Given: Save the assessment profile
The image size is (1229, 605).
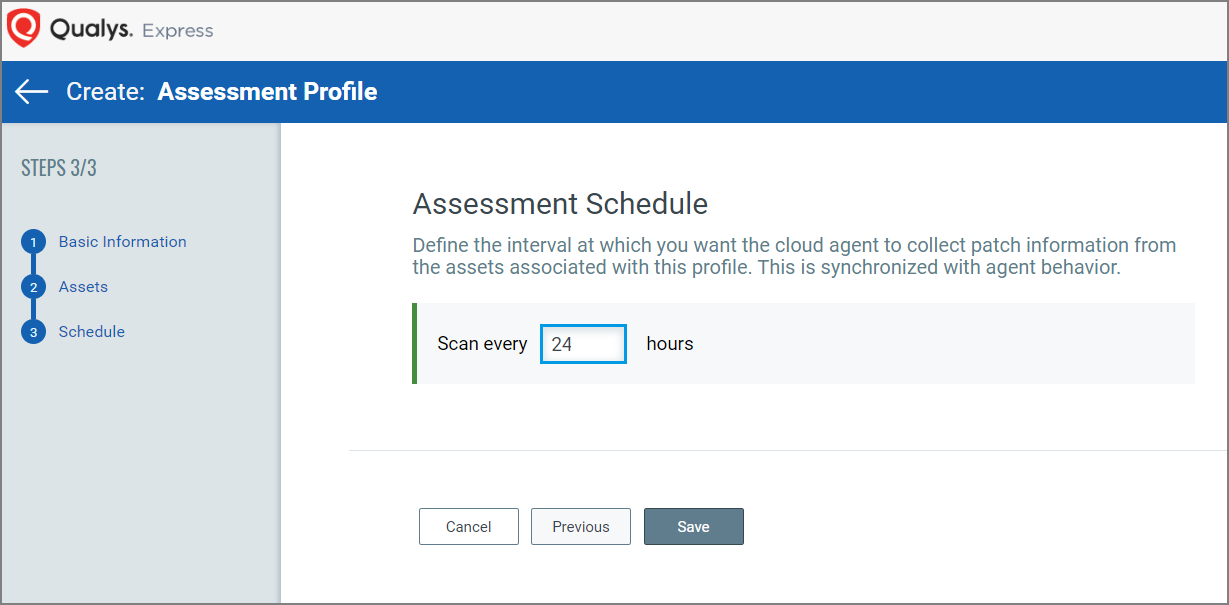Looking at the screenshot, I should pyautogui.click(x=693, y=526).
